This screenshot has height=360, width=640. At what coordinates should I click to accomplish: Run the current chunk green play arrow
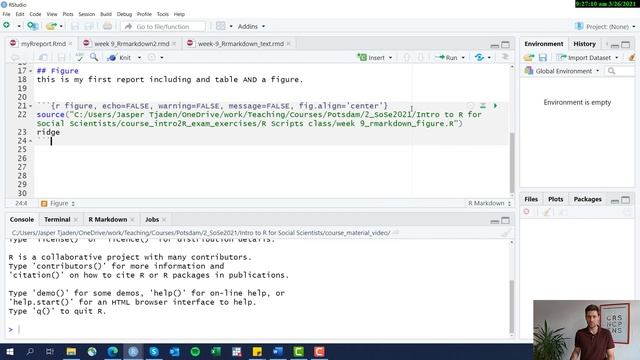[495, 106]
